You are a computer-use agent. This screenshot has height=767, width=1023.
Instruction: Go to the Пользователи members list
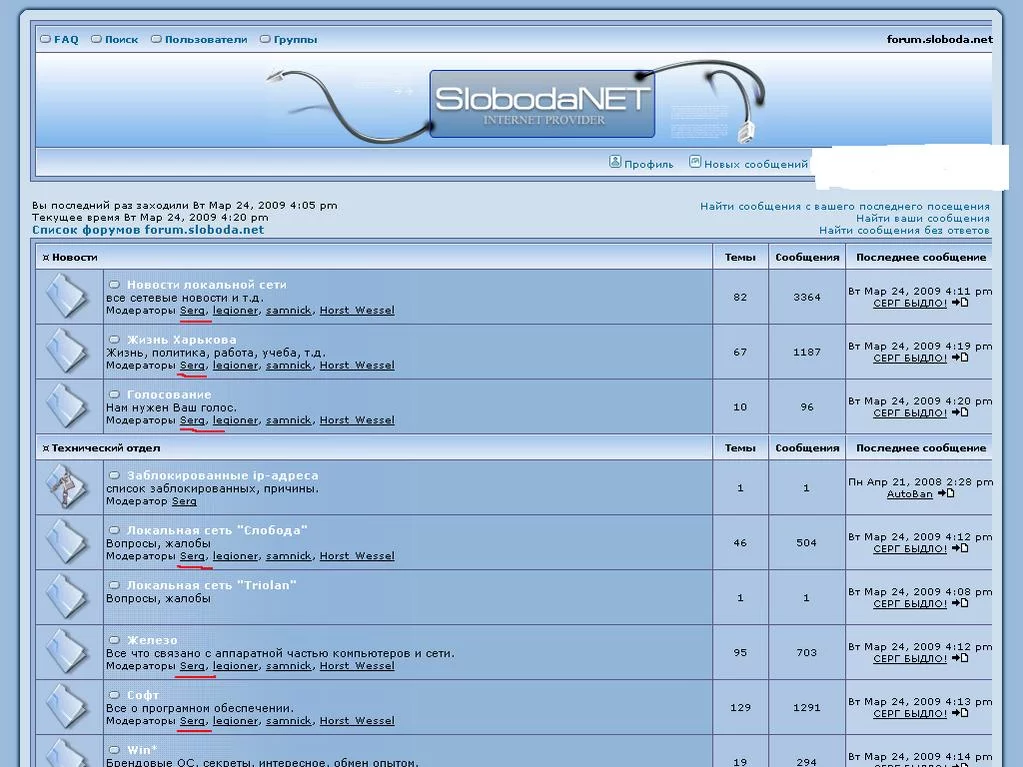pos(205,40)
